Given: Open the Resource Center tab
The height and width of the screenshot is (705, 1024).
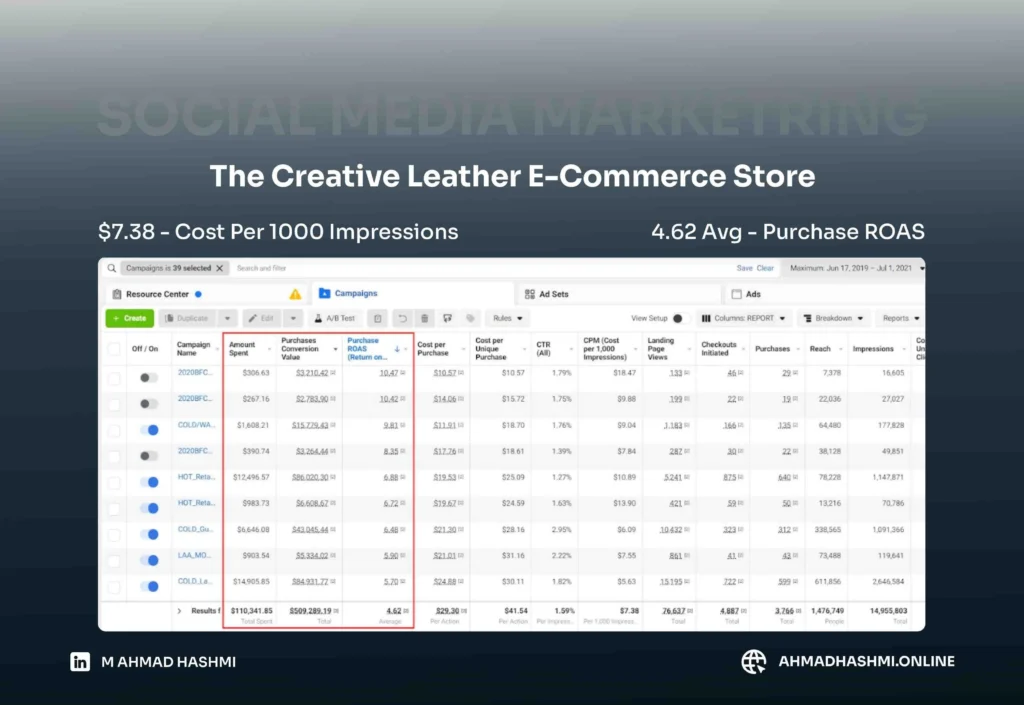Looking at the screenshot, I should pos(158,294).
